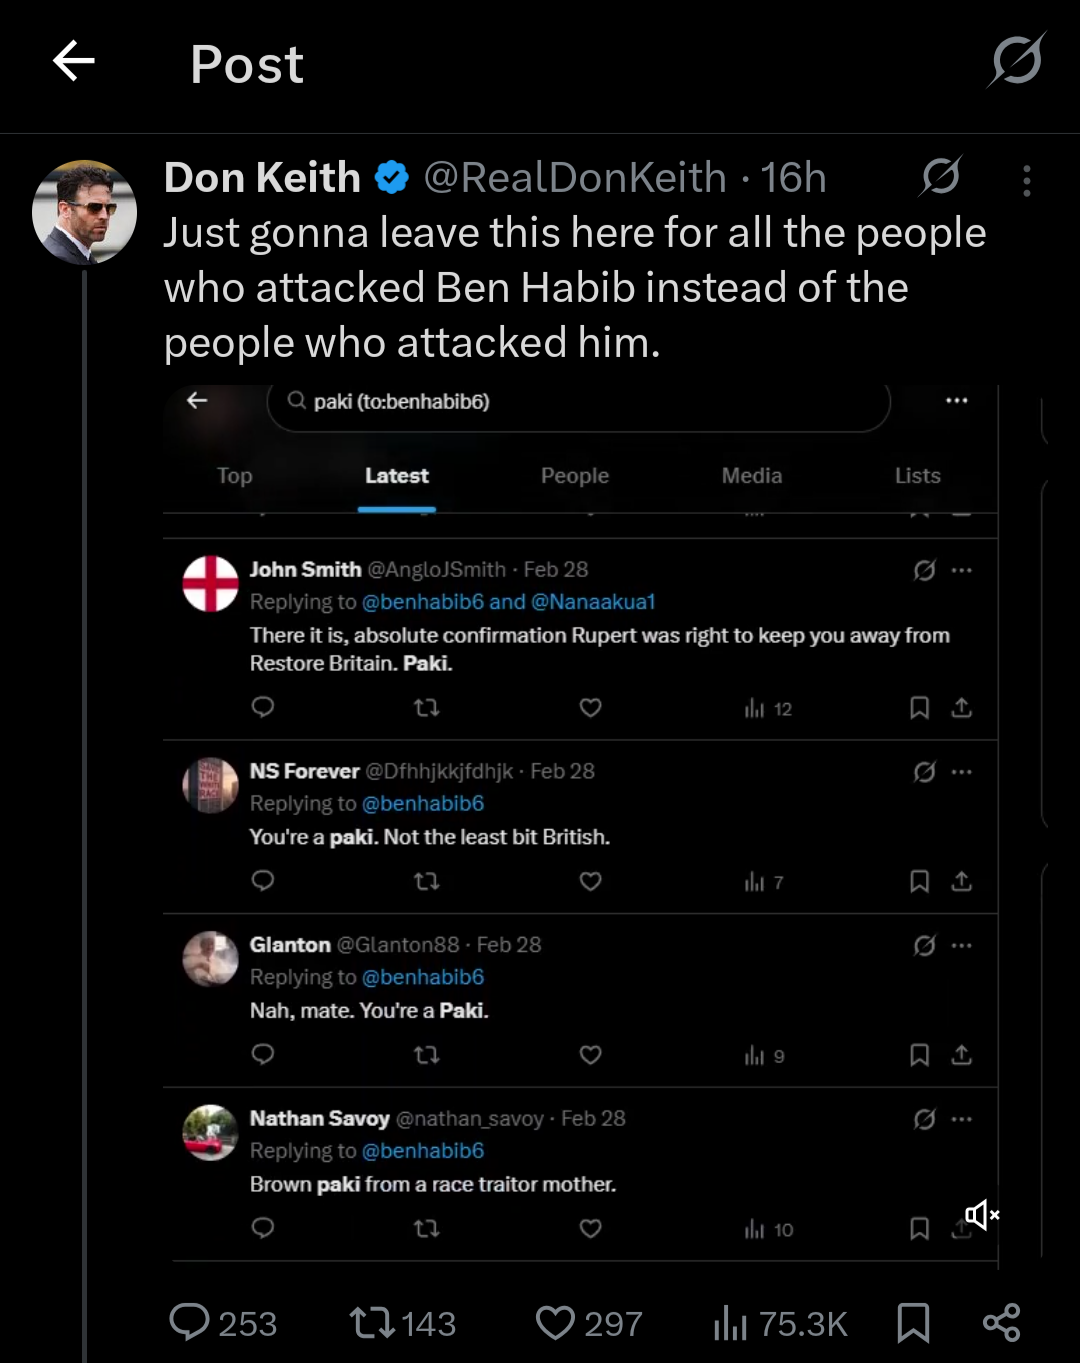Unmute the video with the speaker icon
The image size is (1080, 1363).
pyautogui.click(x=981, y=1215)
